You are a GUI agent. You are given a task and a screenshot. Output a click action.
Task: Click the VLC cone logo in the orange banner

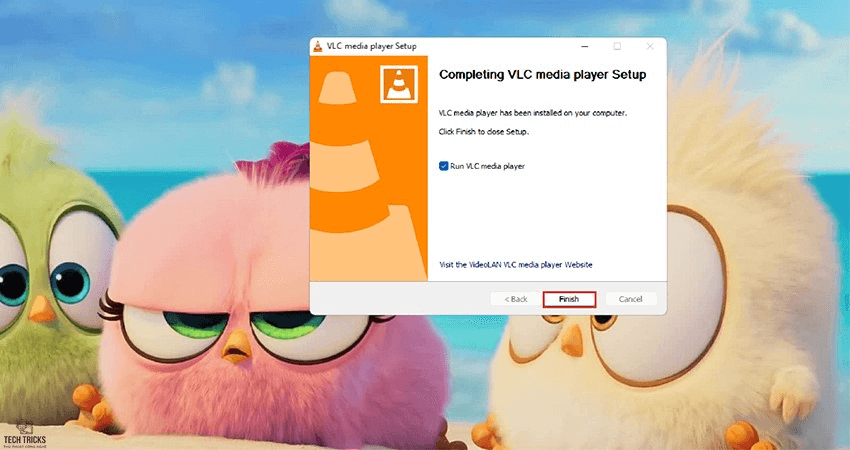399,84
